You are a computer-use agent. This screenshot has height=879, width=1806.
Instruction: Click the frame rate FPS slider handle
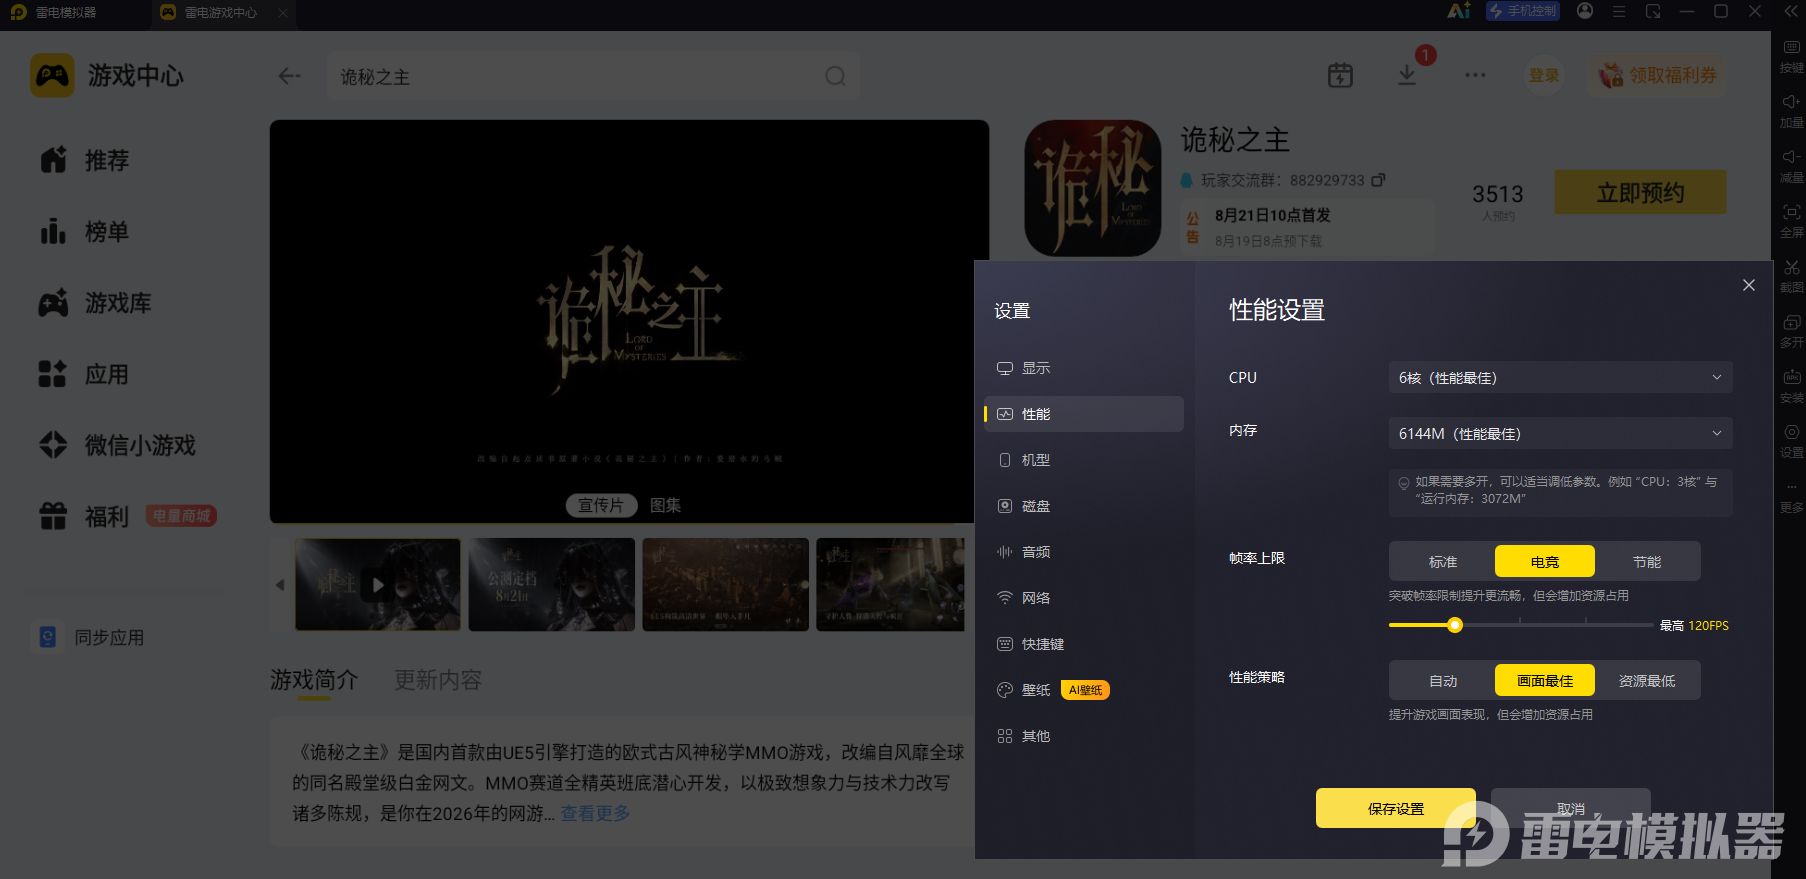coord(1455,625)
